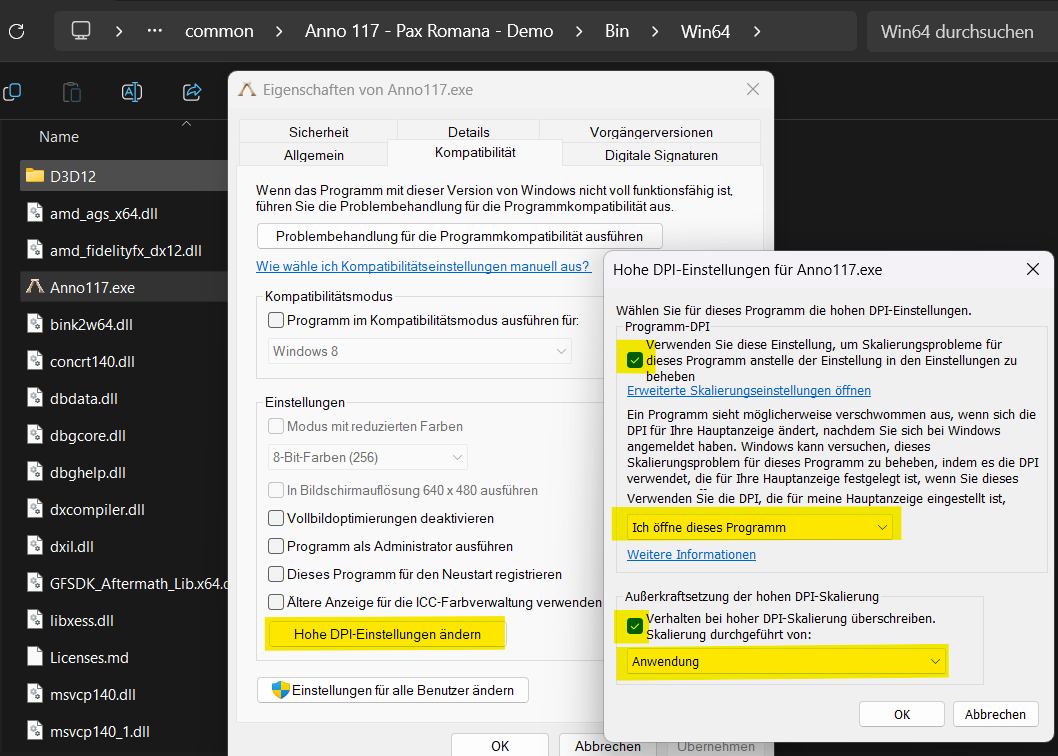Select the amd_ags_x64.dll file icon
The height and width of the screenshot is (756, 1058).
tap(34, 213)
